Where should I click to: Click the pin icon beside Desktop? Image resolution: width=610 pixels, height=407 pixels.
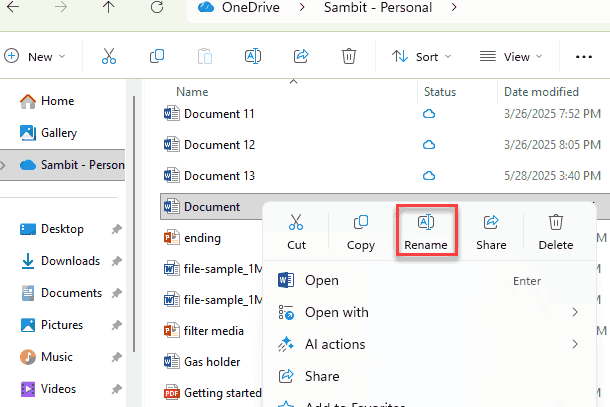[x=116, y=229]
